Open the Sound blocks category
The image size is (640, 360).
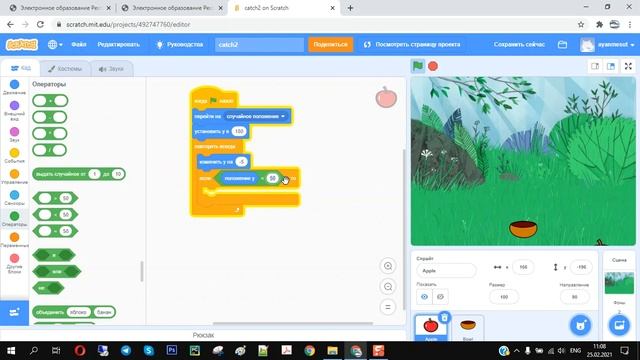14,134
